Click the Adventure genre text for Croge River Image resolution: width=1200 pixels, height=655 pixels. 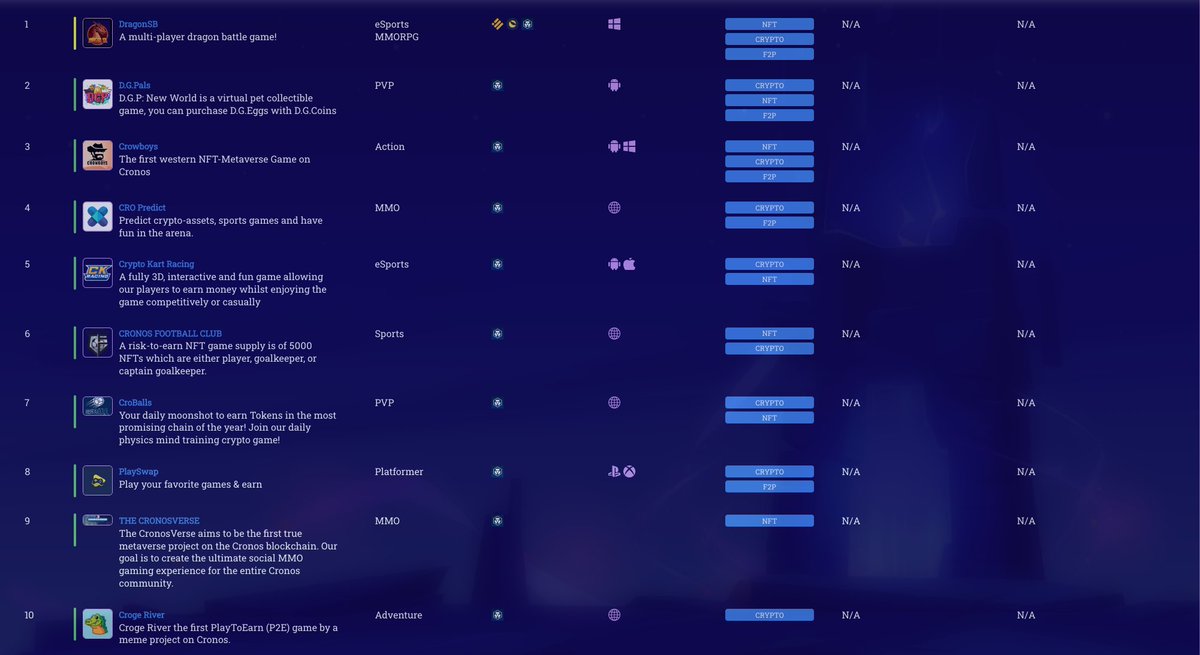click(399, 615)
